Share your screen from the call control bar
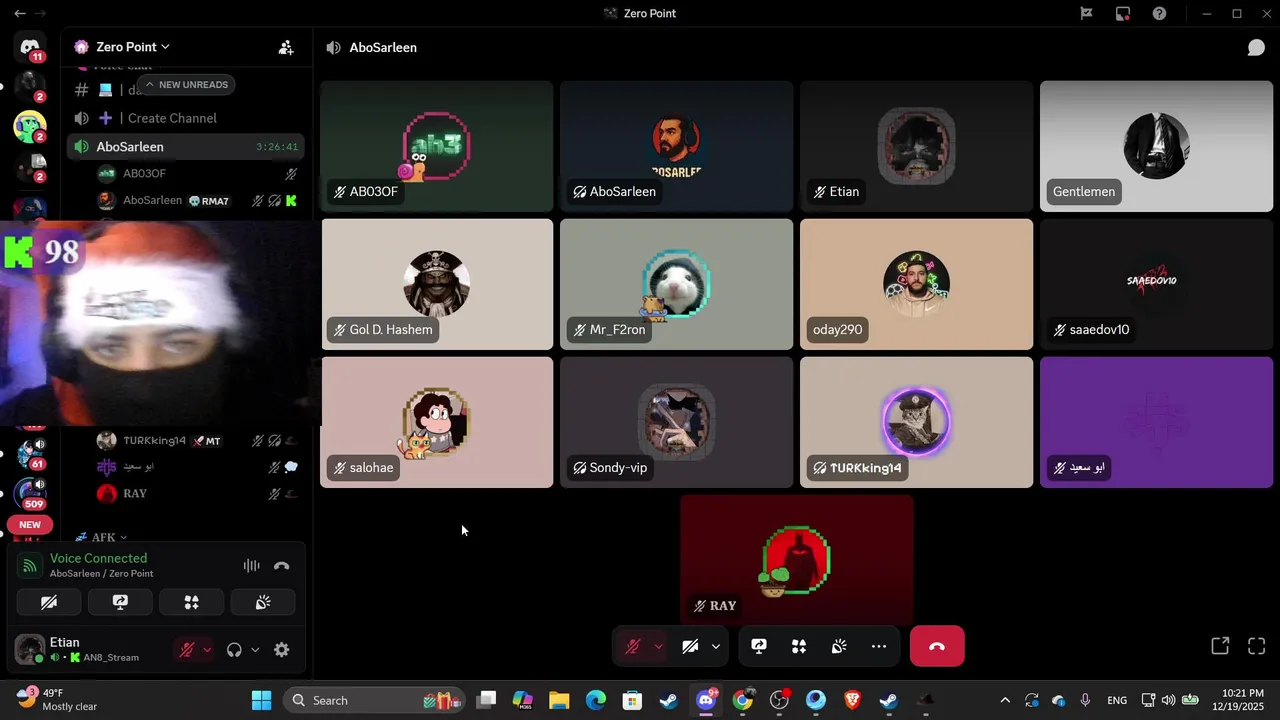The width and height of the screenshot is (1280, 720). pyautogui.click(x=759, y=647)
